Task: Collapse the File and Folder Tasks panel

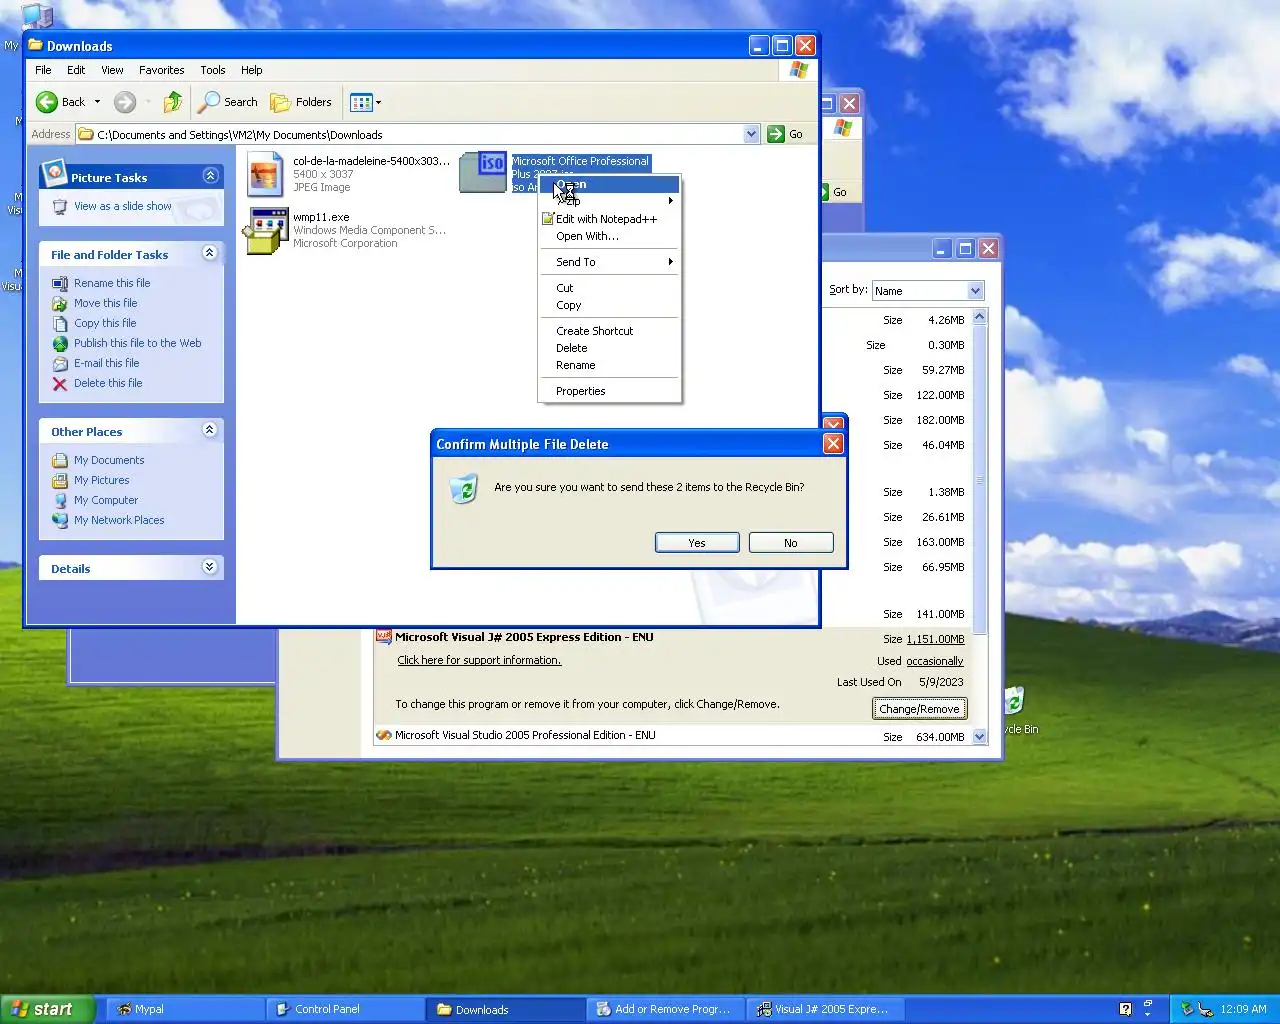Action: 210,253
